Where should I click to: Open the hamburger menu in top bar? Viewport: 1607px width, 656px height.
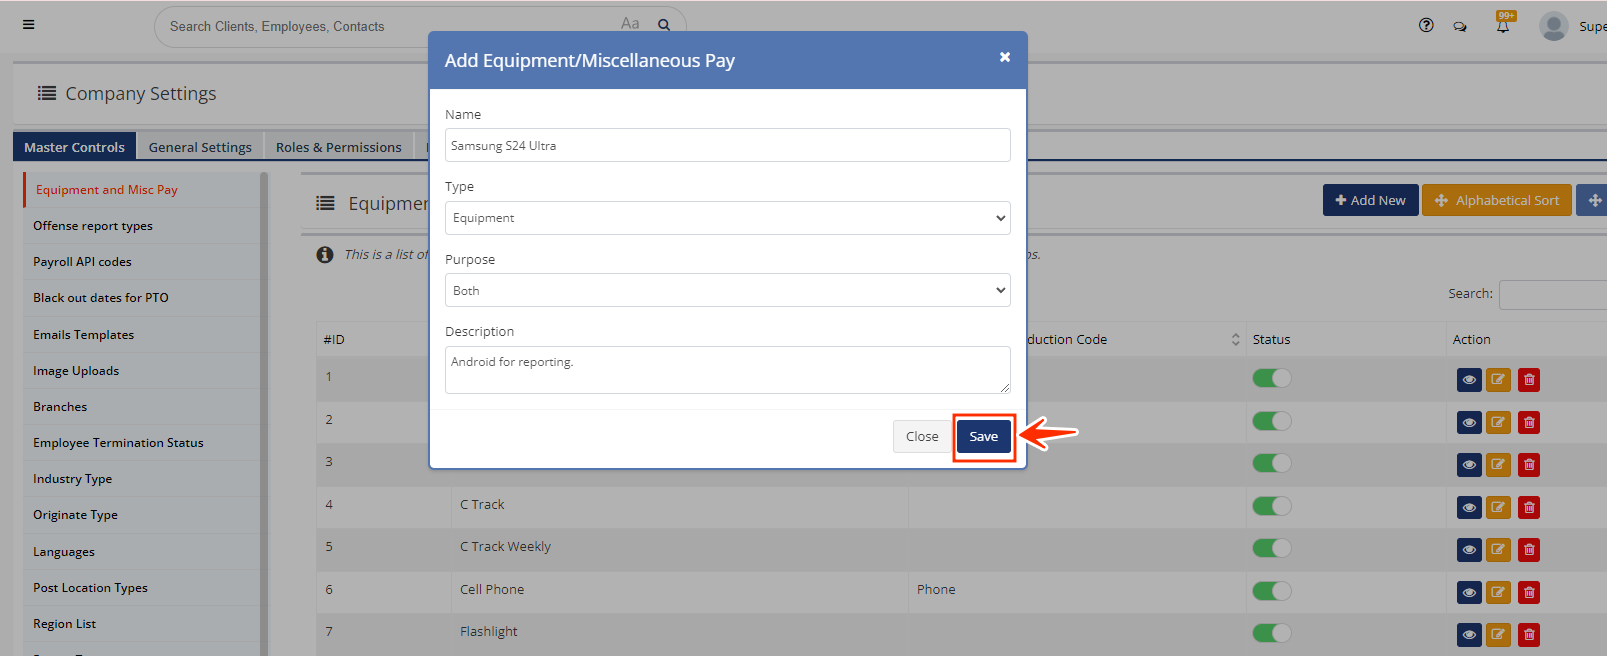[x=29, y=25]
